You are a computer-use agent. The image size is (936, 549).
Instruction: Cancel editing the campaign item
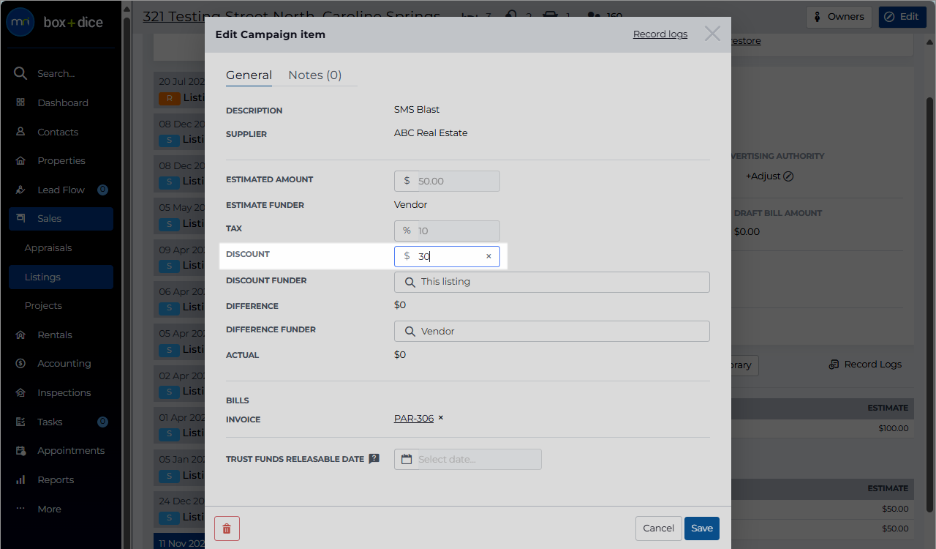658,528
